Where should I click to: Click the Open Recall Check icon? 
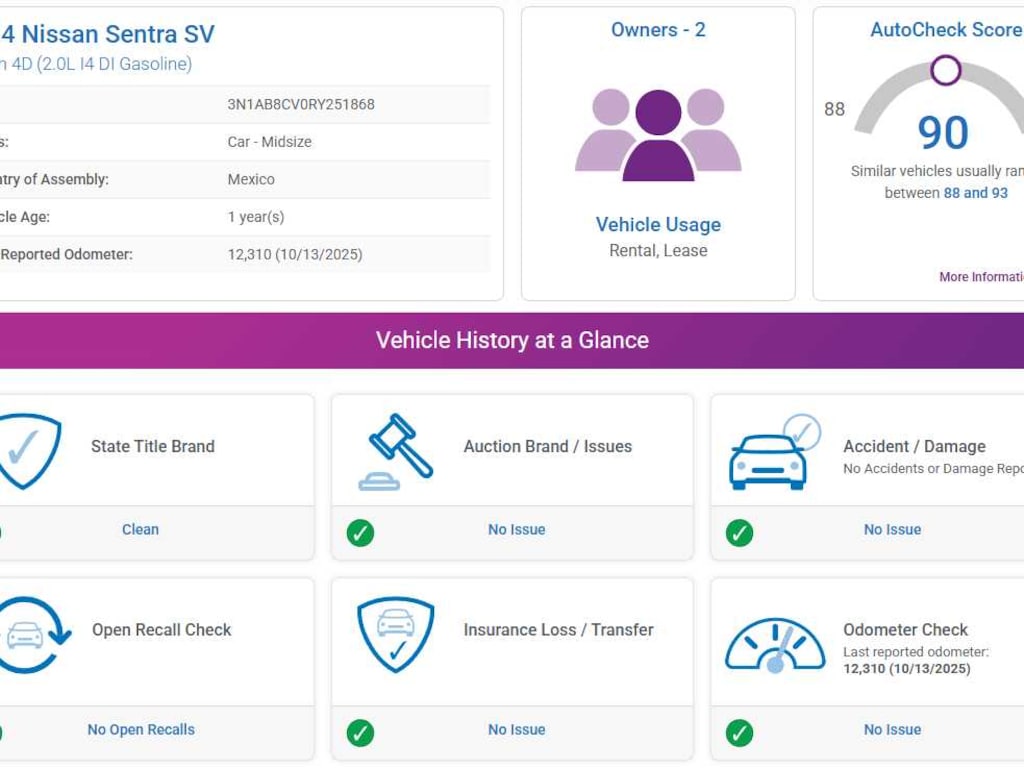[x=30, y=635]
